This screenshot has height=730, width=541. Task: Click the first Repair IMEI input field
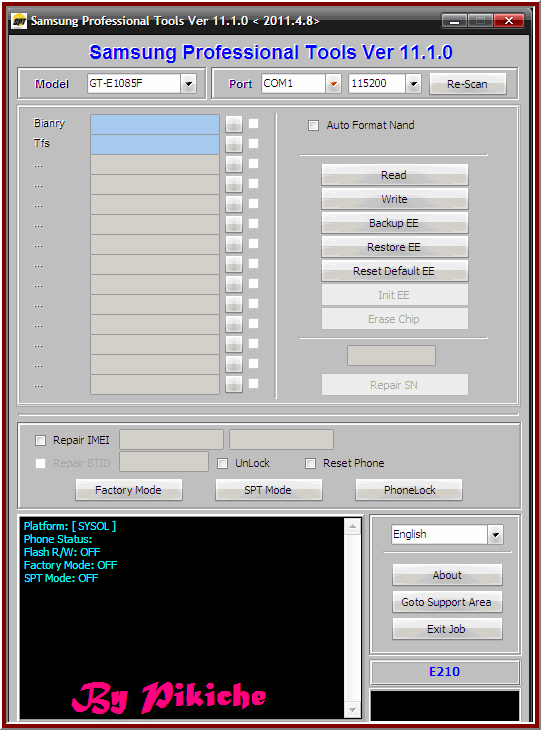(171, 439)
